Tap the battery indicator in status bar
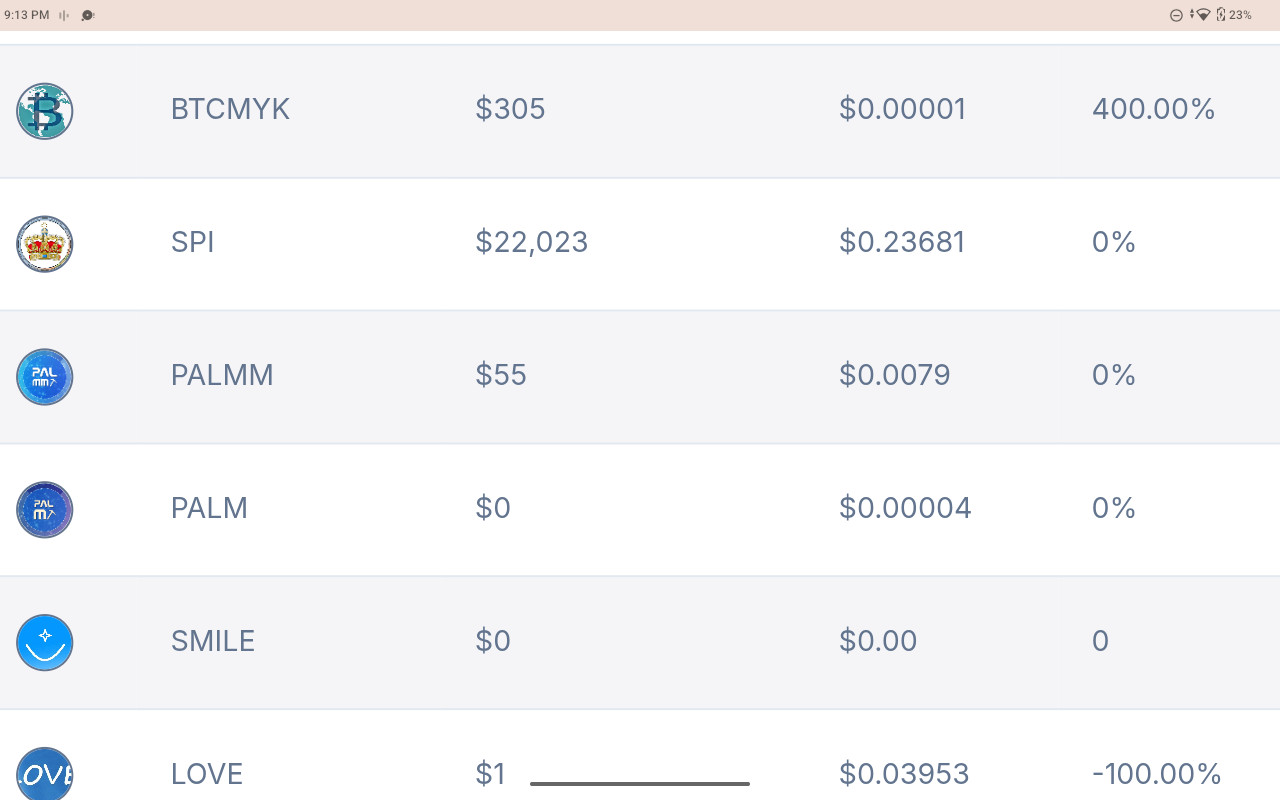 [x=1234, y=15]
